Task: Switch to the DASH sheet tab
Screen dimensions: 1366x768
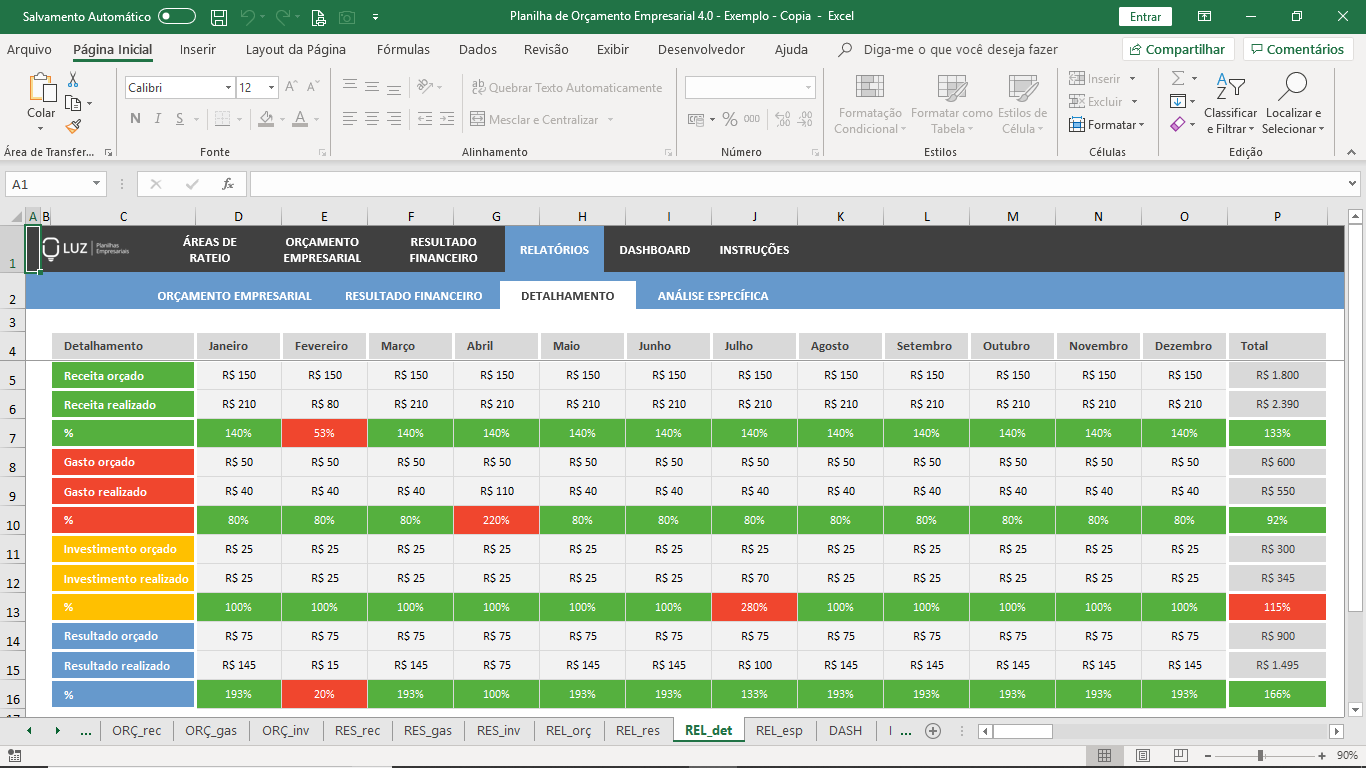Action: [x=845, y=730]
